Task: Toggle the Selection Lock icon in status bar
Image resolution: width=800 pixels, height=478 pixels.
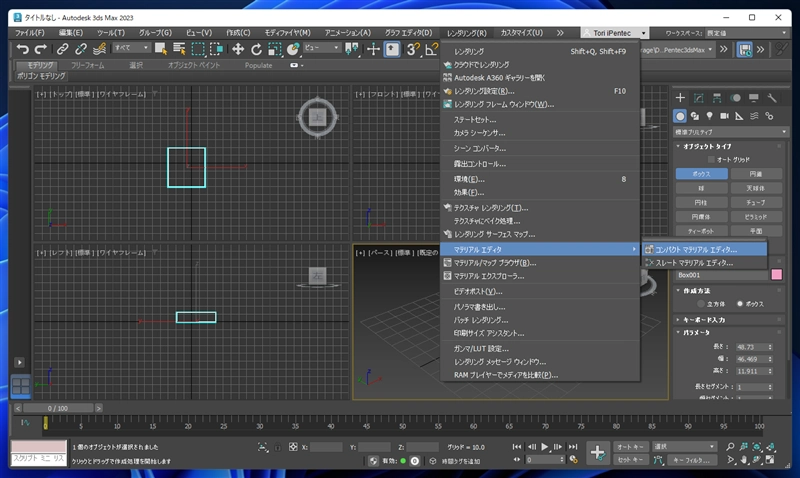Action: pyautogui.click(x=278, y=447)
